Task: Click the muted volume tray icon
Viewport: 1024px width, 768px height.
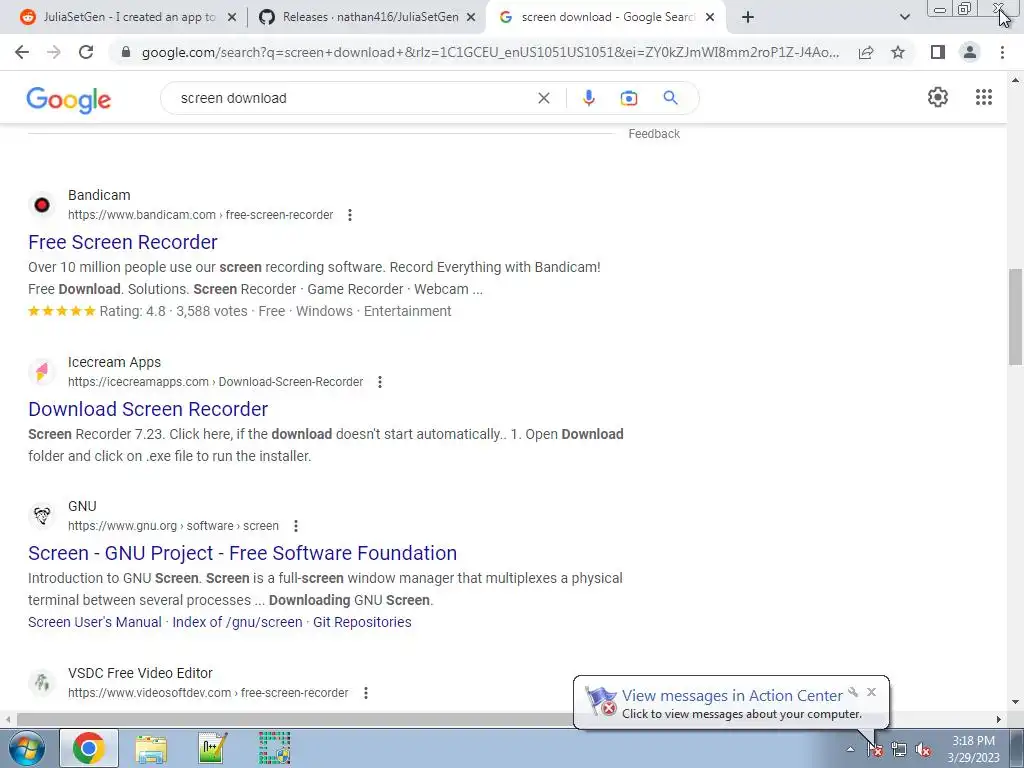Action: coord(923,750)
